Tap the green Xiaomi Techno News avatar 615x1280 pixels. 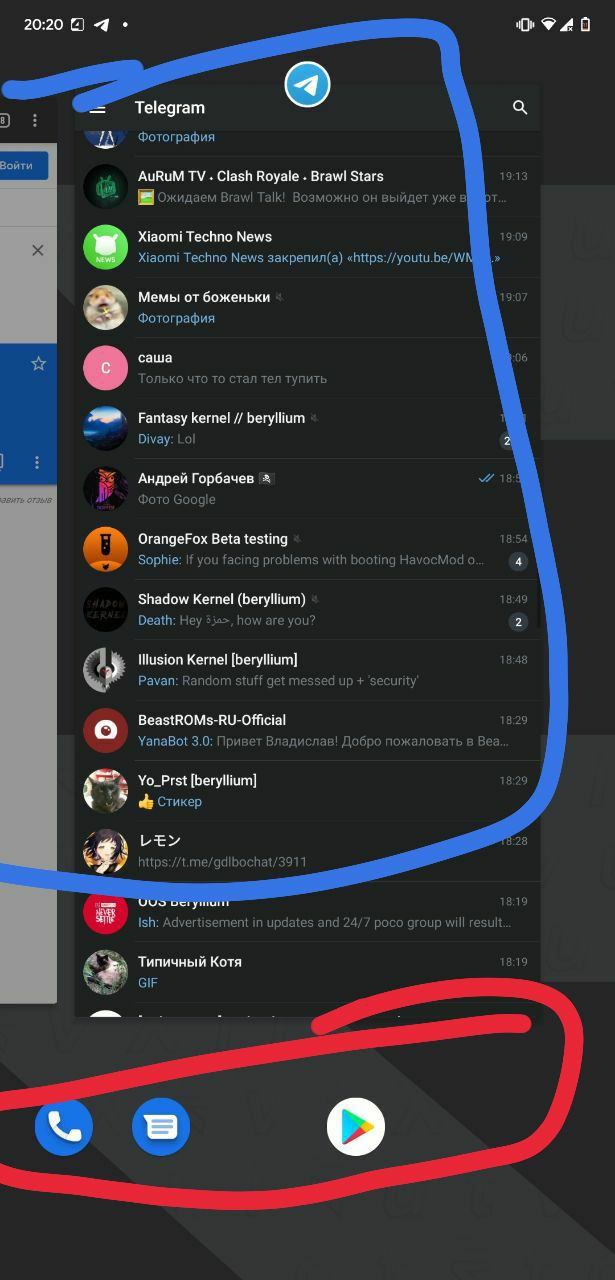pos(105,247)
